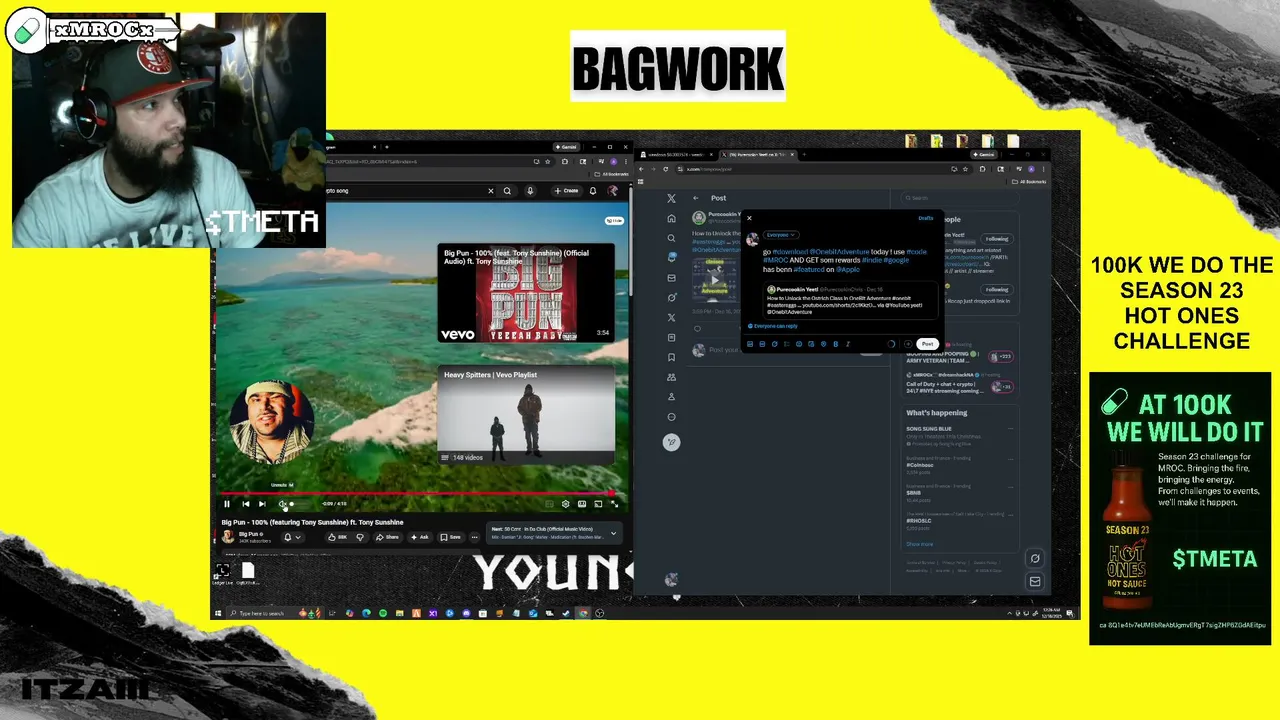Open Communities icon in X sidebar
Image resolution: width=1280 pixels, height=720 pixels.
coord(671,377)
